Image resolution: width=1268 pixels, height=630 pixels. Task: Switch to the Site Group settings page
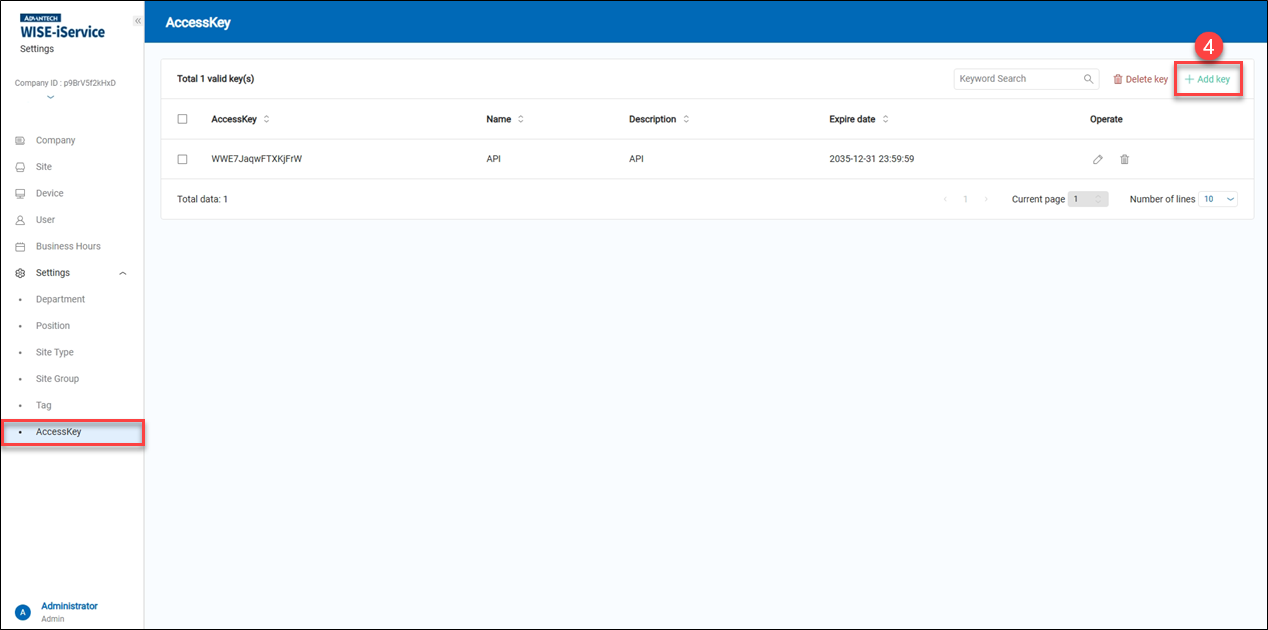pyautogui.click(x=57, y=378)
